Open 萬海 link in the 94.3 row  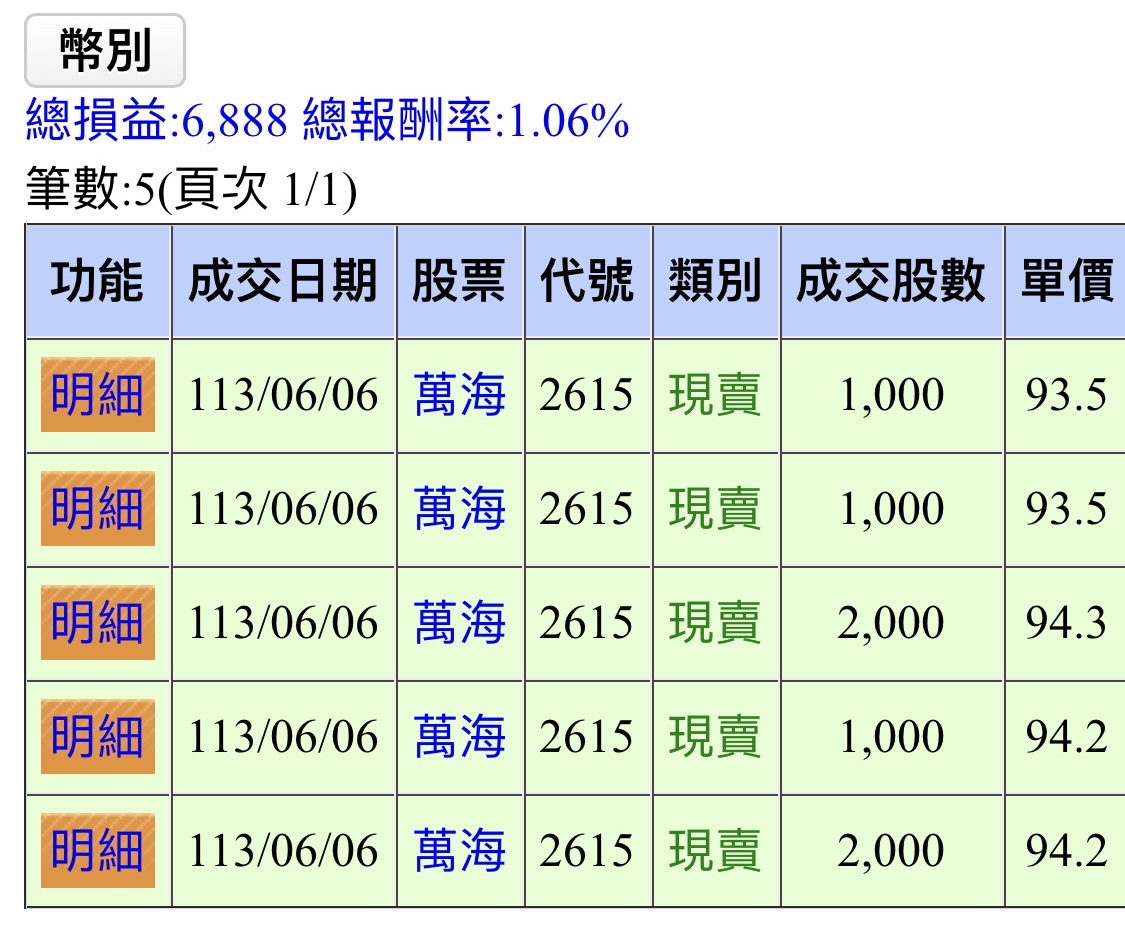click(x=460, y=622)
